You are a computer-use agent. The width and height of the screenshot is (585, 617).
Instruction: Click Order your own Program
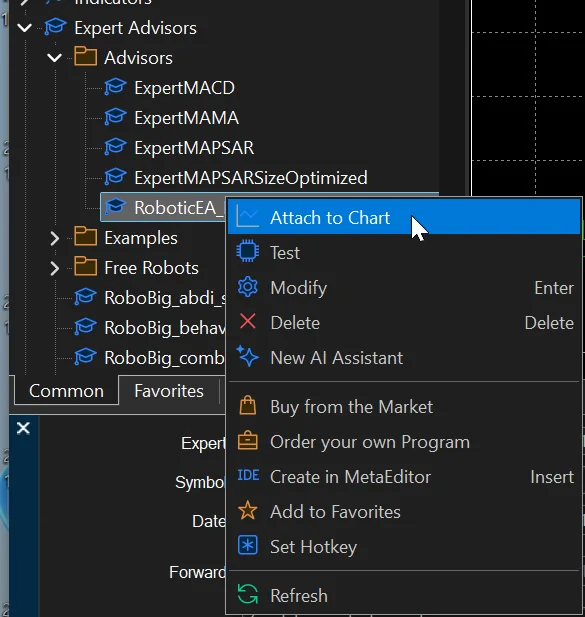click(404, 442)
